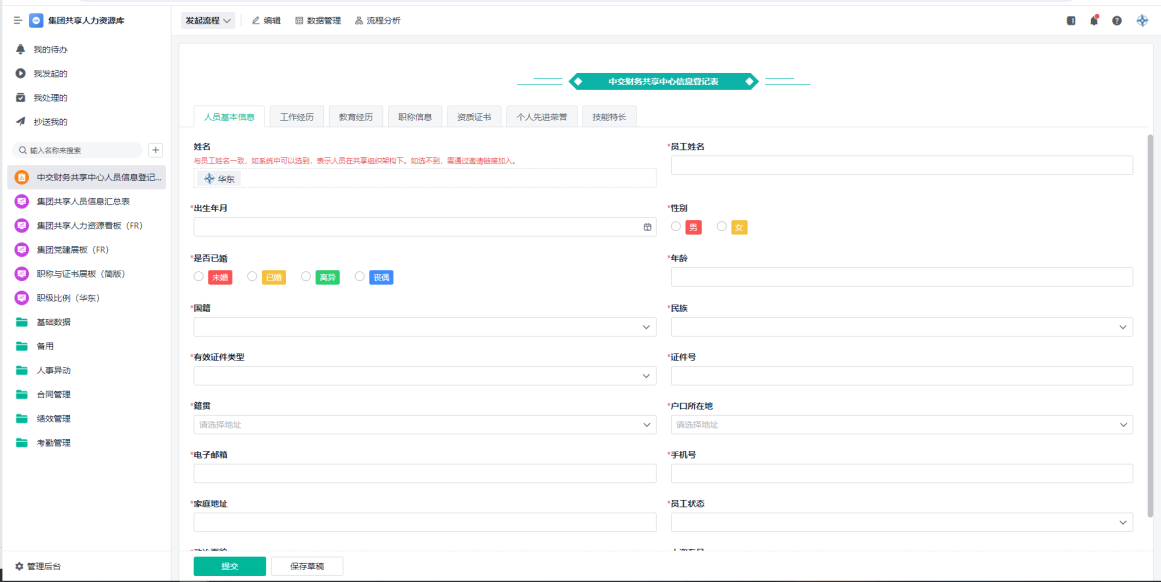Switch to the 工作经历 tab
This screenshot has width=1161, height=582.
pyautogui.click(x=297, y=117)
